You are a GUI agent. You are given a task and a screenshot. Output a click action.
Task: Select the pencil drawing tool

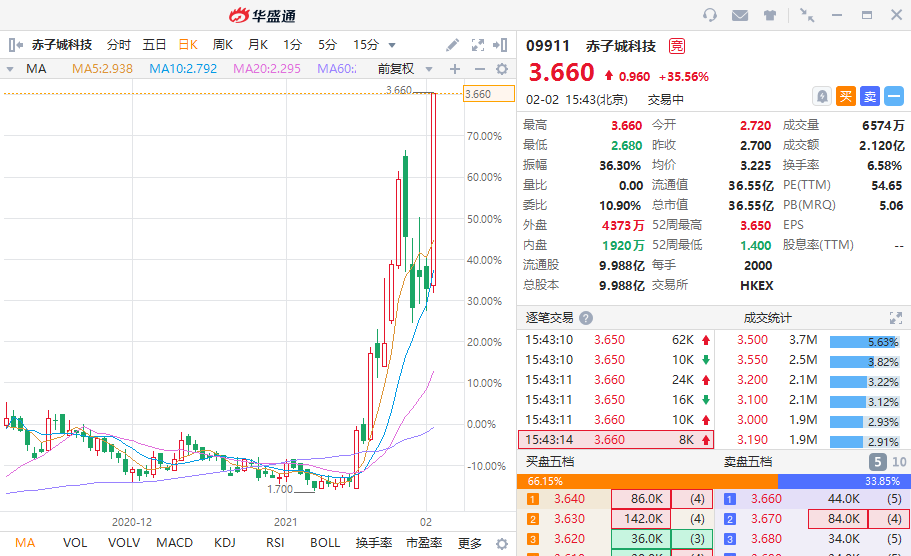tap(452, 45)
